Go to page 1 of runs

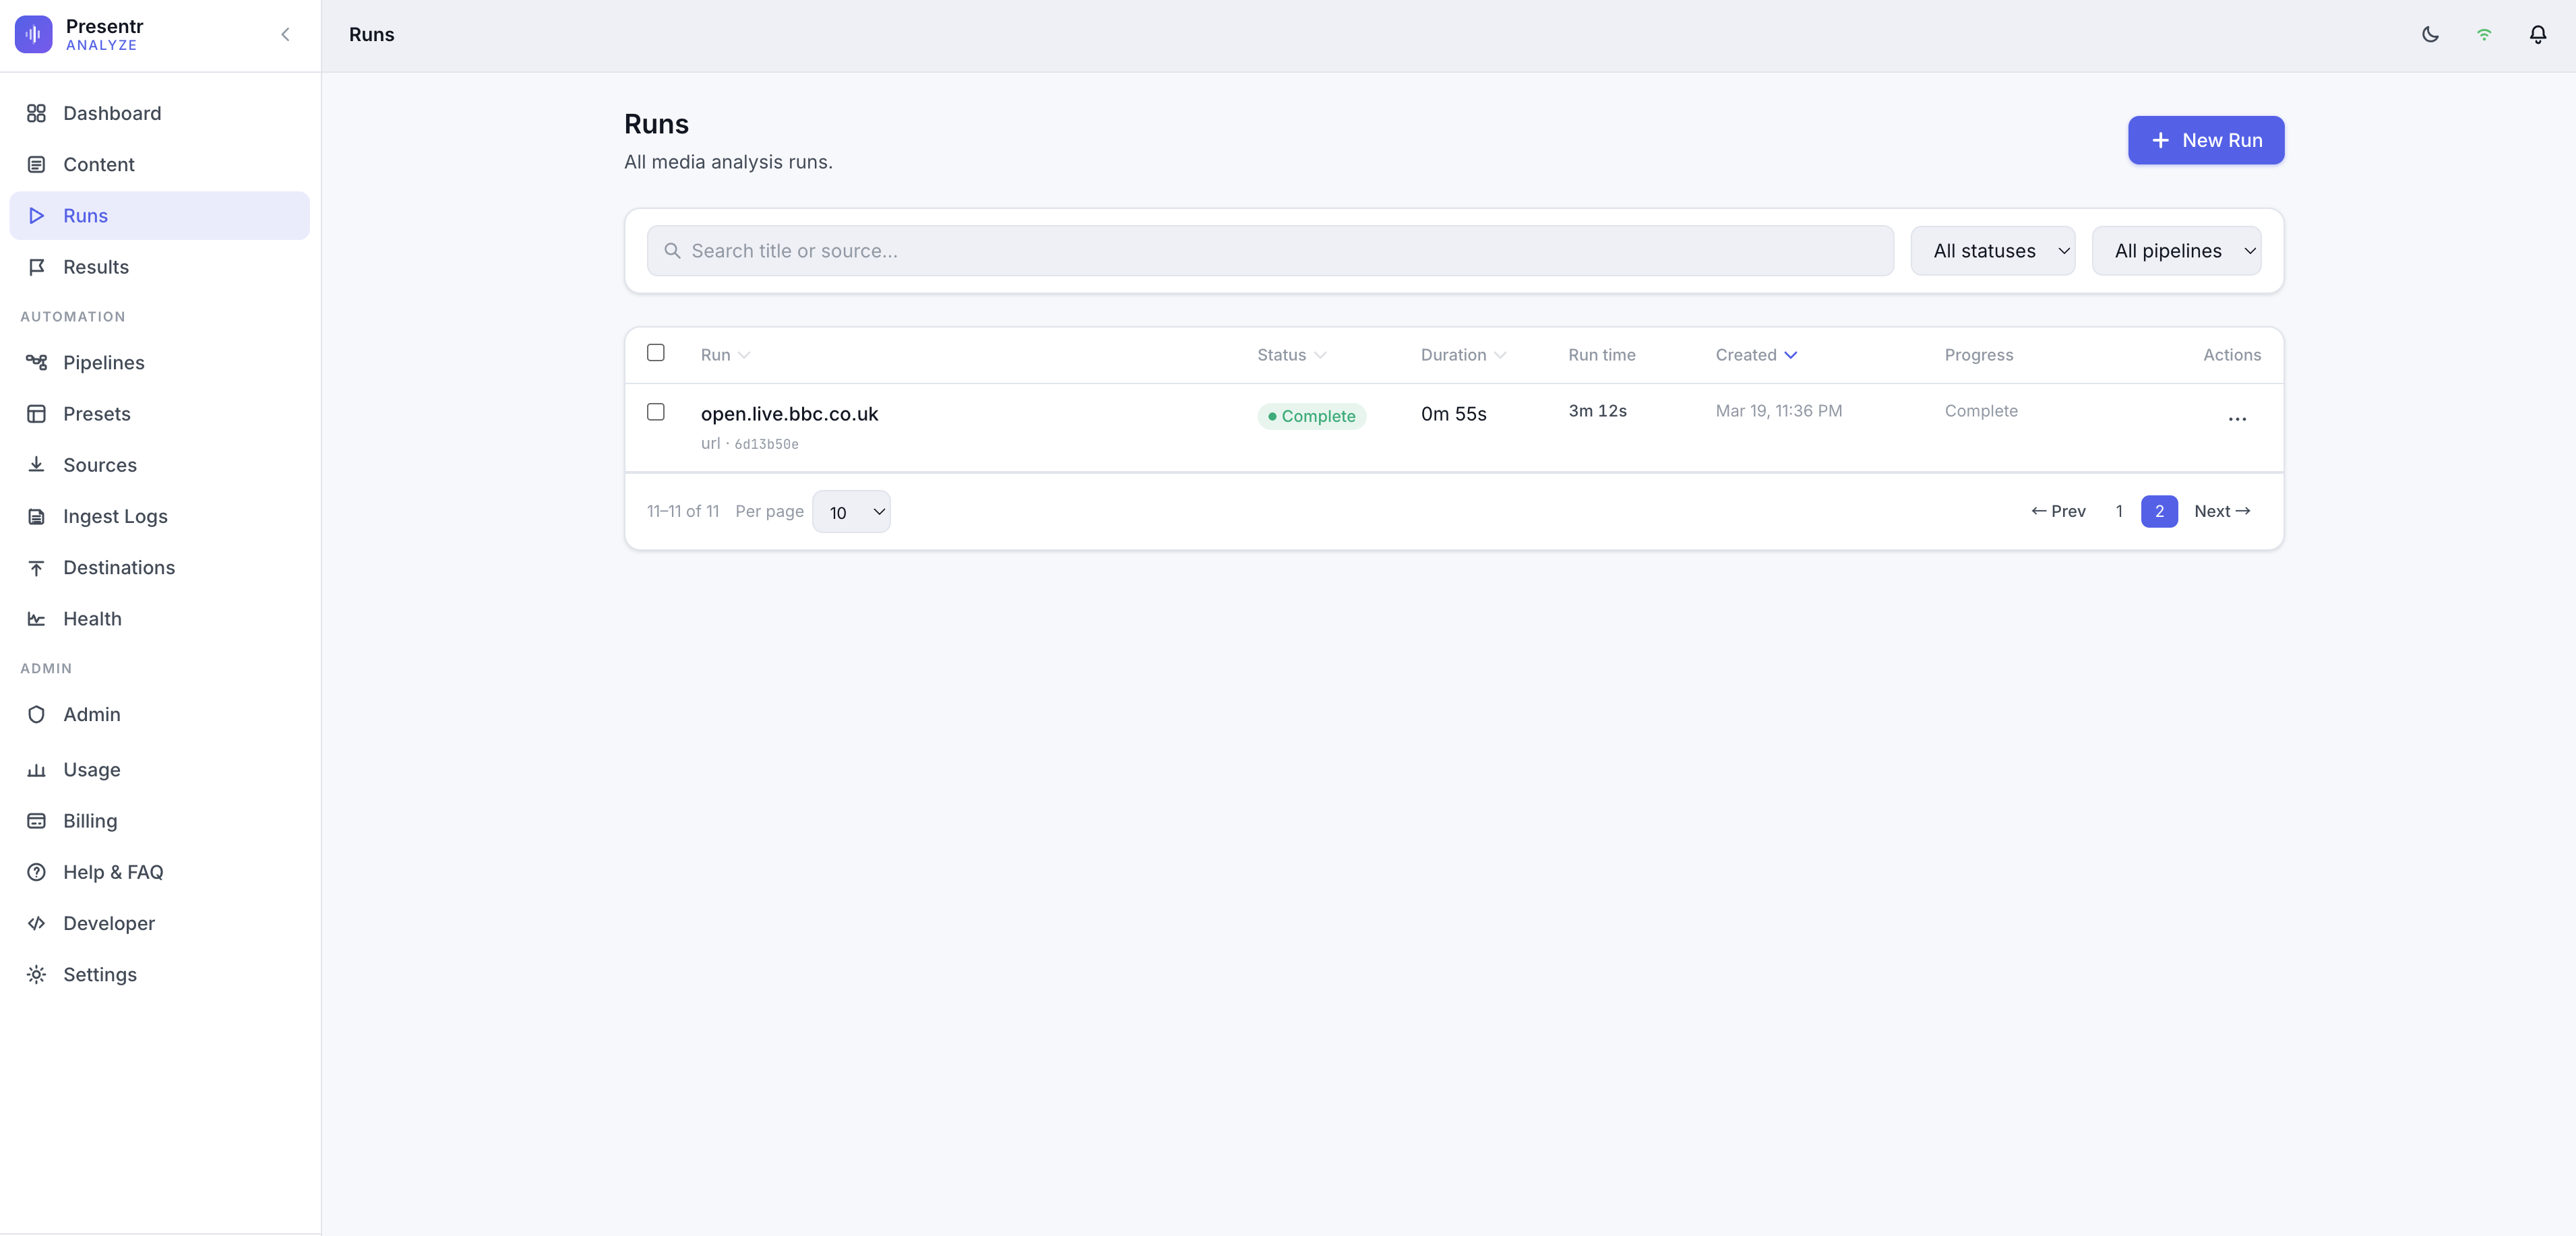pos(2119,511)
